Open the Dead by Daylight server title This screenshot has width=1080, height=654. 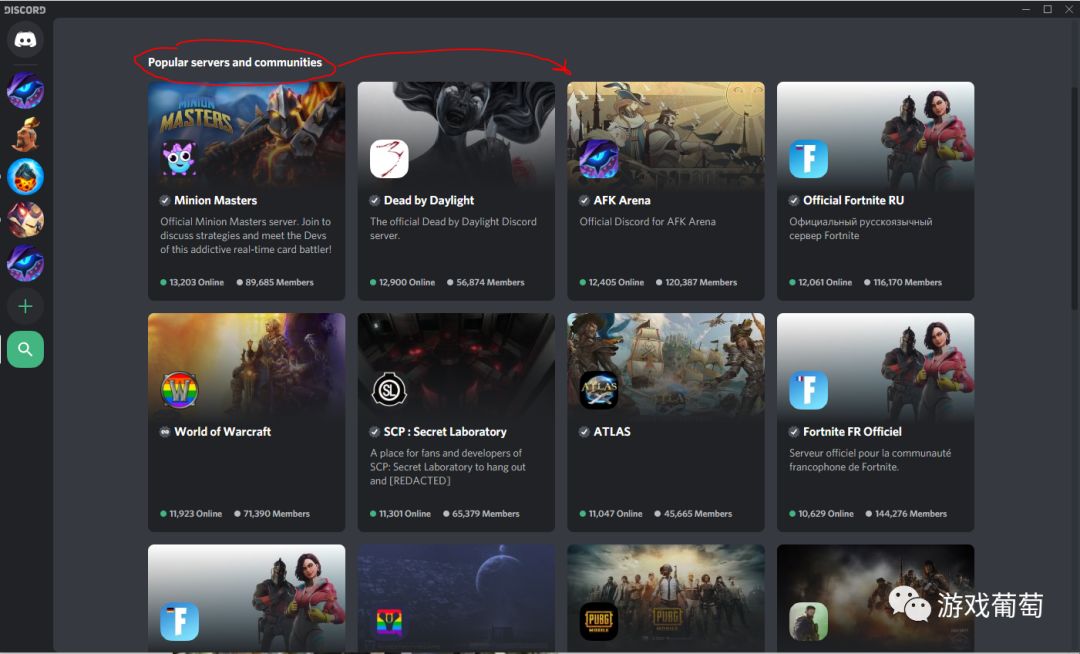coord(428,200)
